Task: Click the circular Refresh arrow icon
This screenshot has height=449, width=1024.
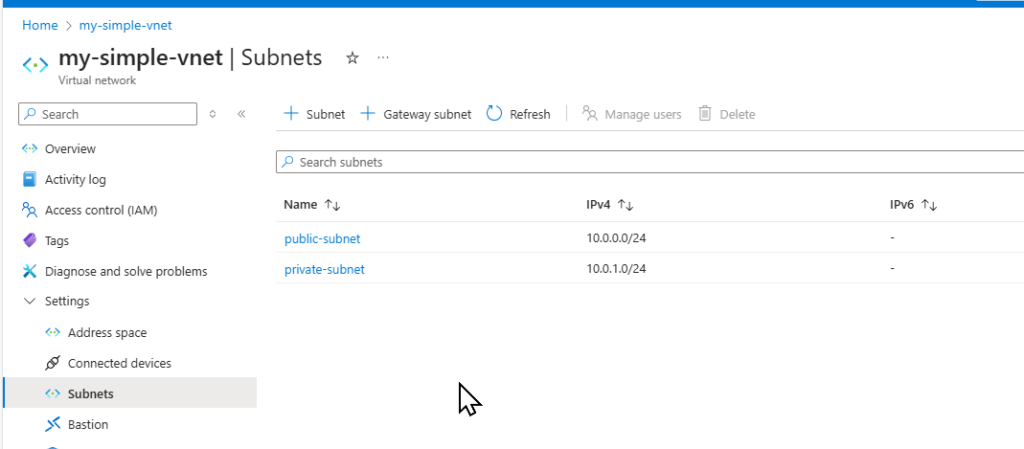Action: (x=494, y=114)
